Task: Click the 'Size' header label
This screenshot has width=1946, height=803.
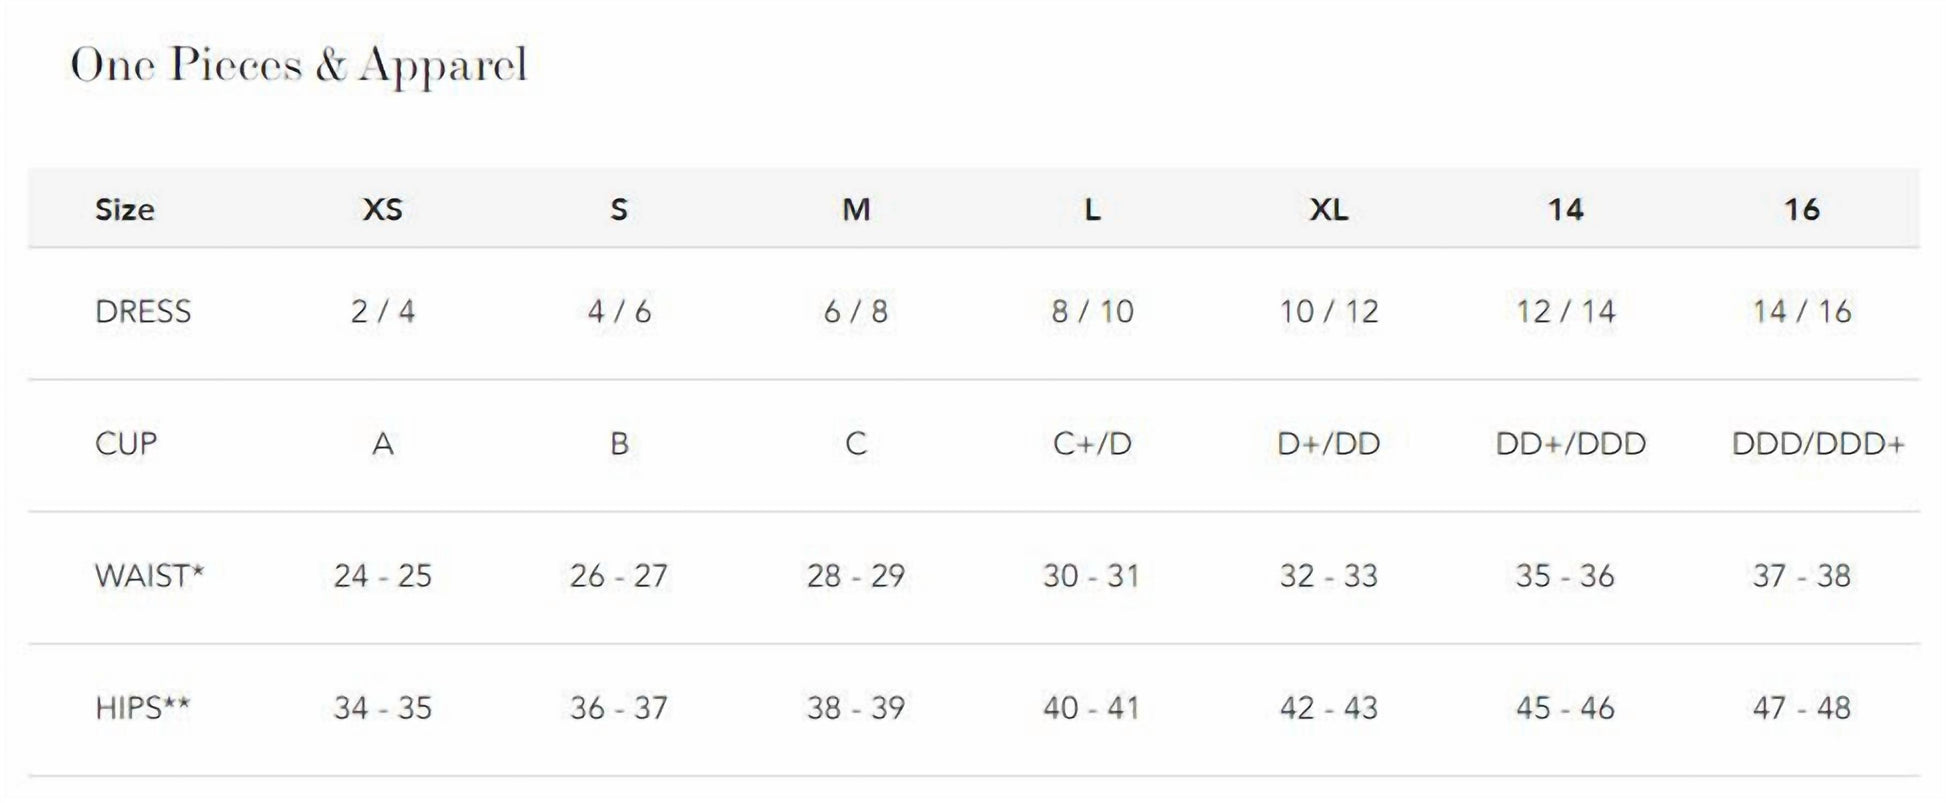Action: coord(125,209)
